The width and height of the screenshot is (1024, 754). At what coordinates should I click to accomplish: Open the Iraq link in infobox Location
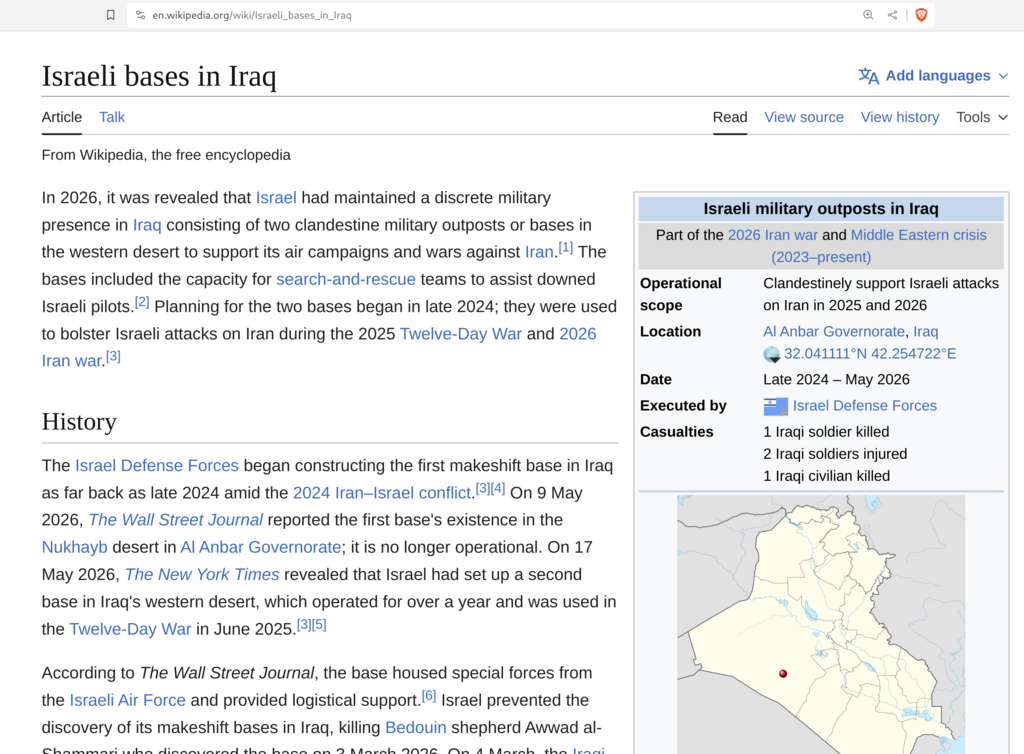pos(925,332)
